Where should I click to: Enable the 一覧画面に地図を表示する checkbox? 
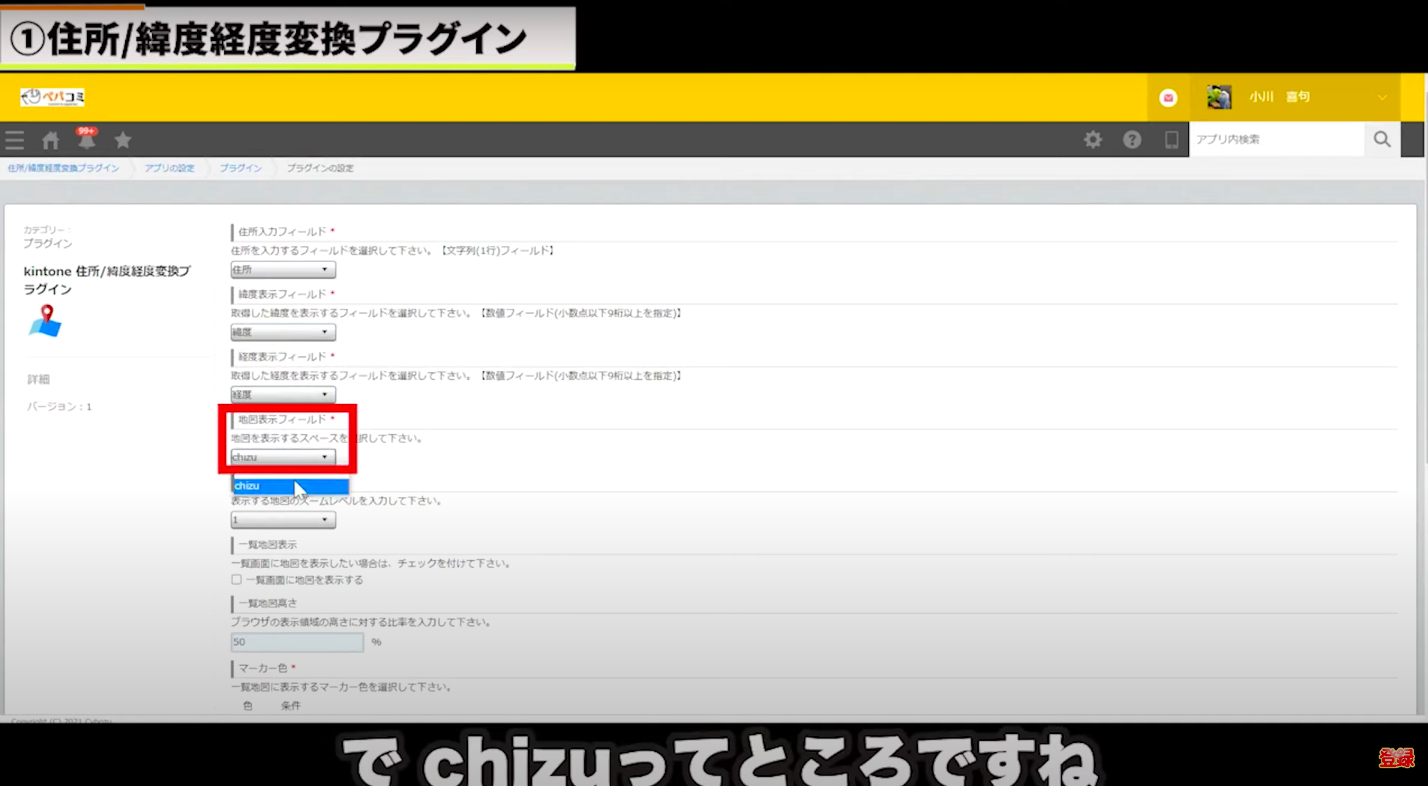pos(237,580)
